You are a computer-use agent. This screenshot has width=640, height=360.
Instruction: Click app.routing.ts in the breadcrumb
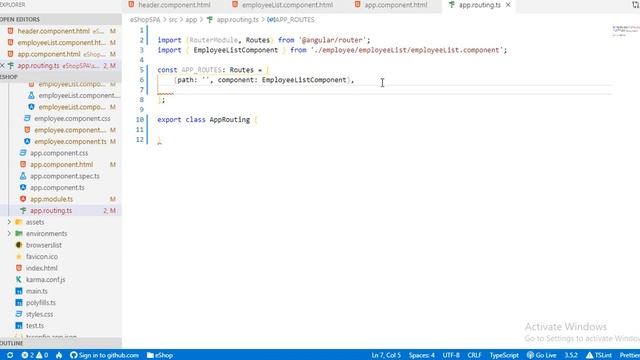coord(237,20)
